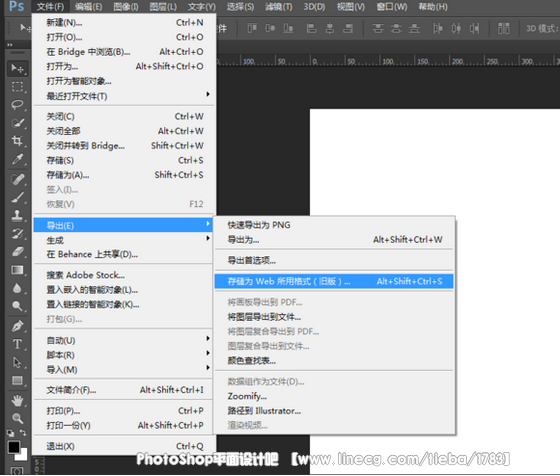Open the 帮助(H) menu

click(433, 6)
